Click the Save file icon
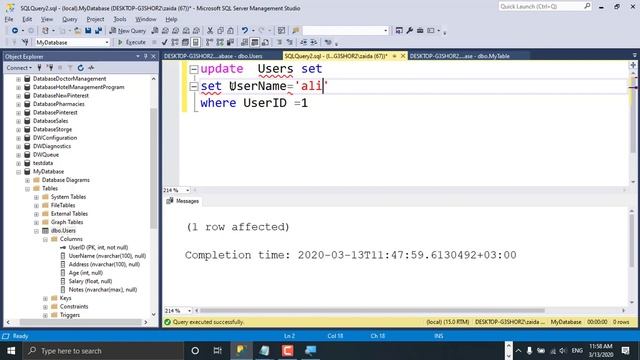Image resolution: width=640 pixels, height=360 pixels. tap(88, 31)
